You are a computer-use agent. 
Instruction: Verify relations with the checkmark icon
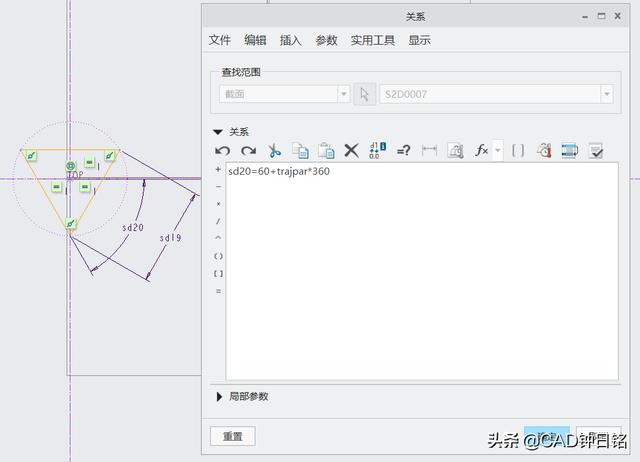[596, 151]
